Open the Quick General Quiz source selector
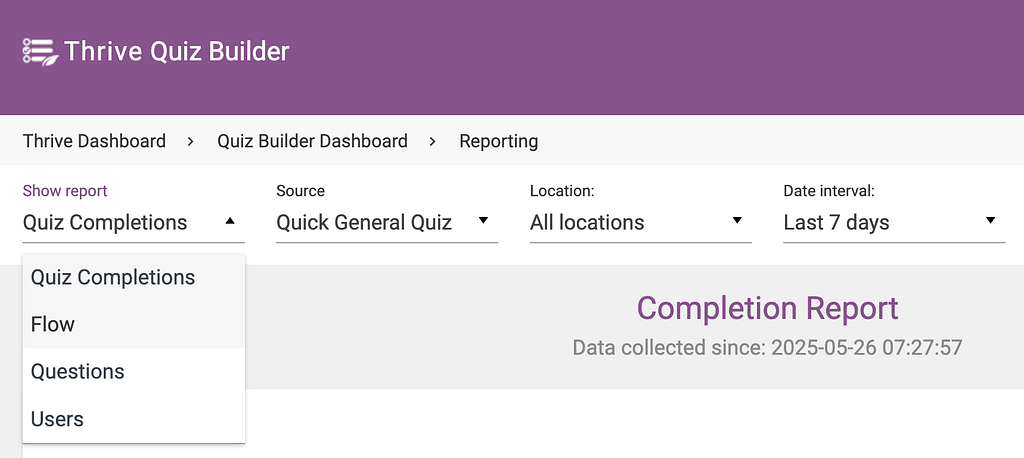Screen dimensions: 1024x458 coord(387,223)
